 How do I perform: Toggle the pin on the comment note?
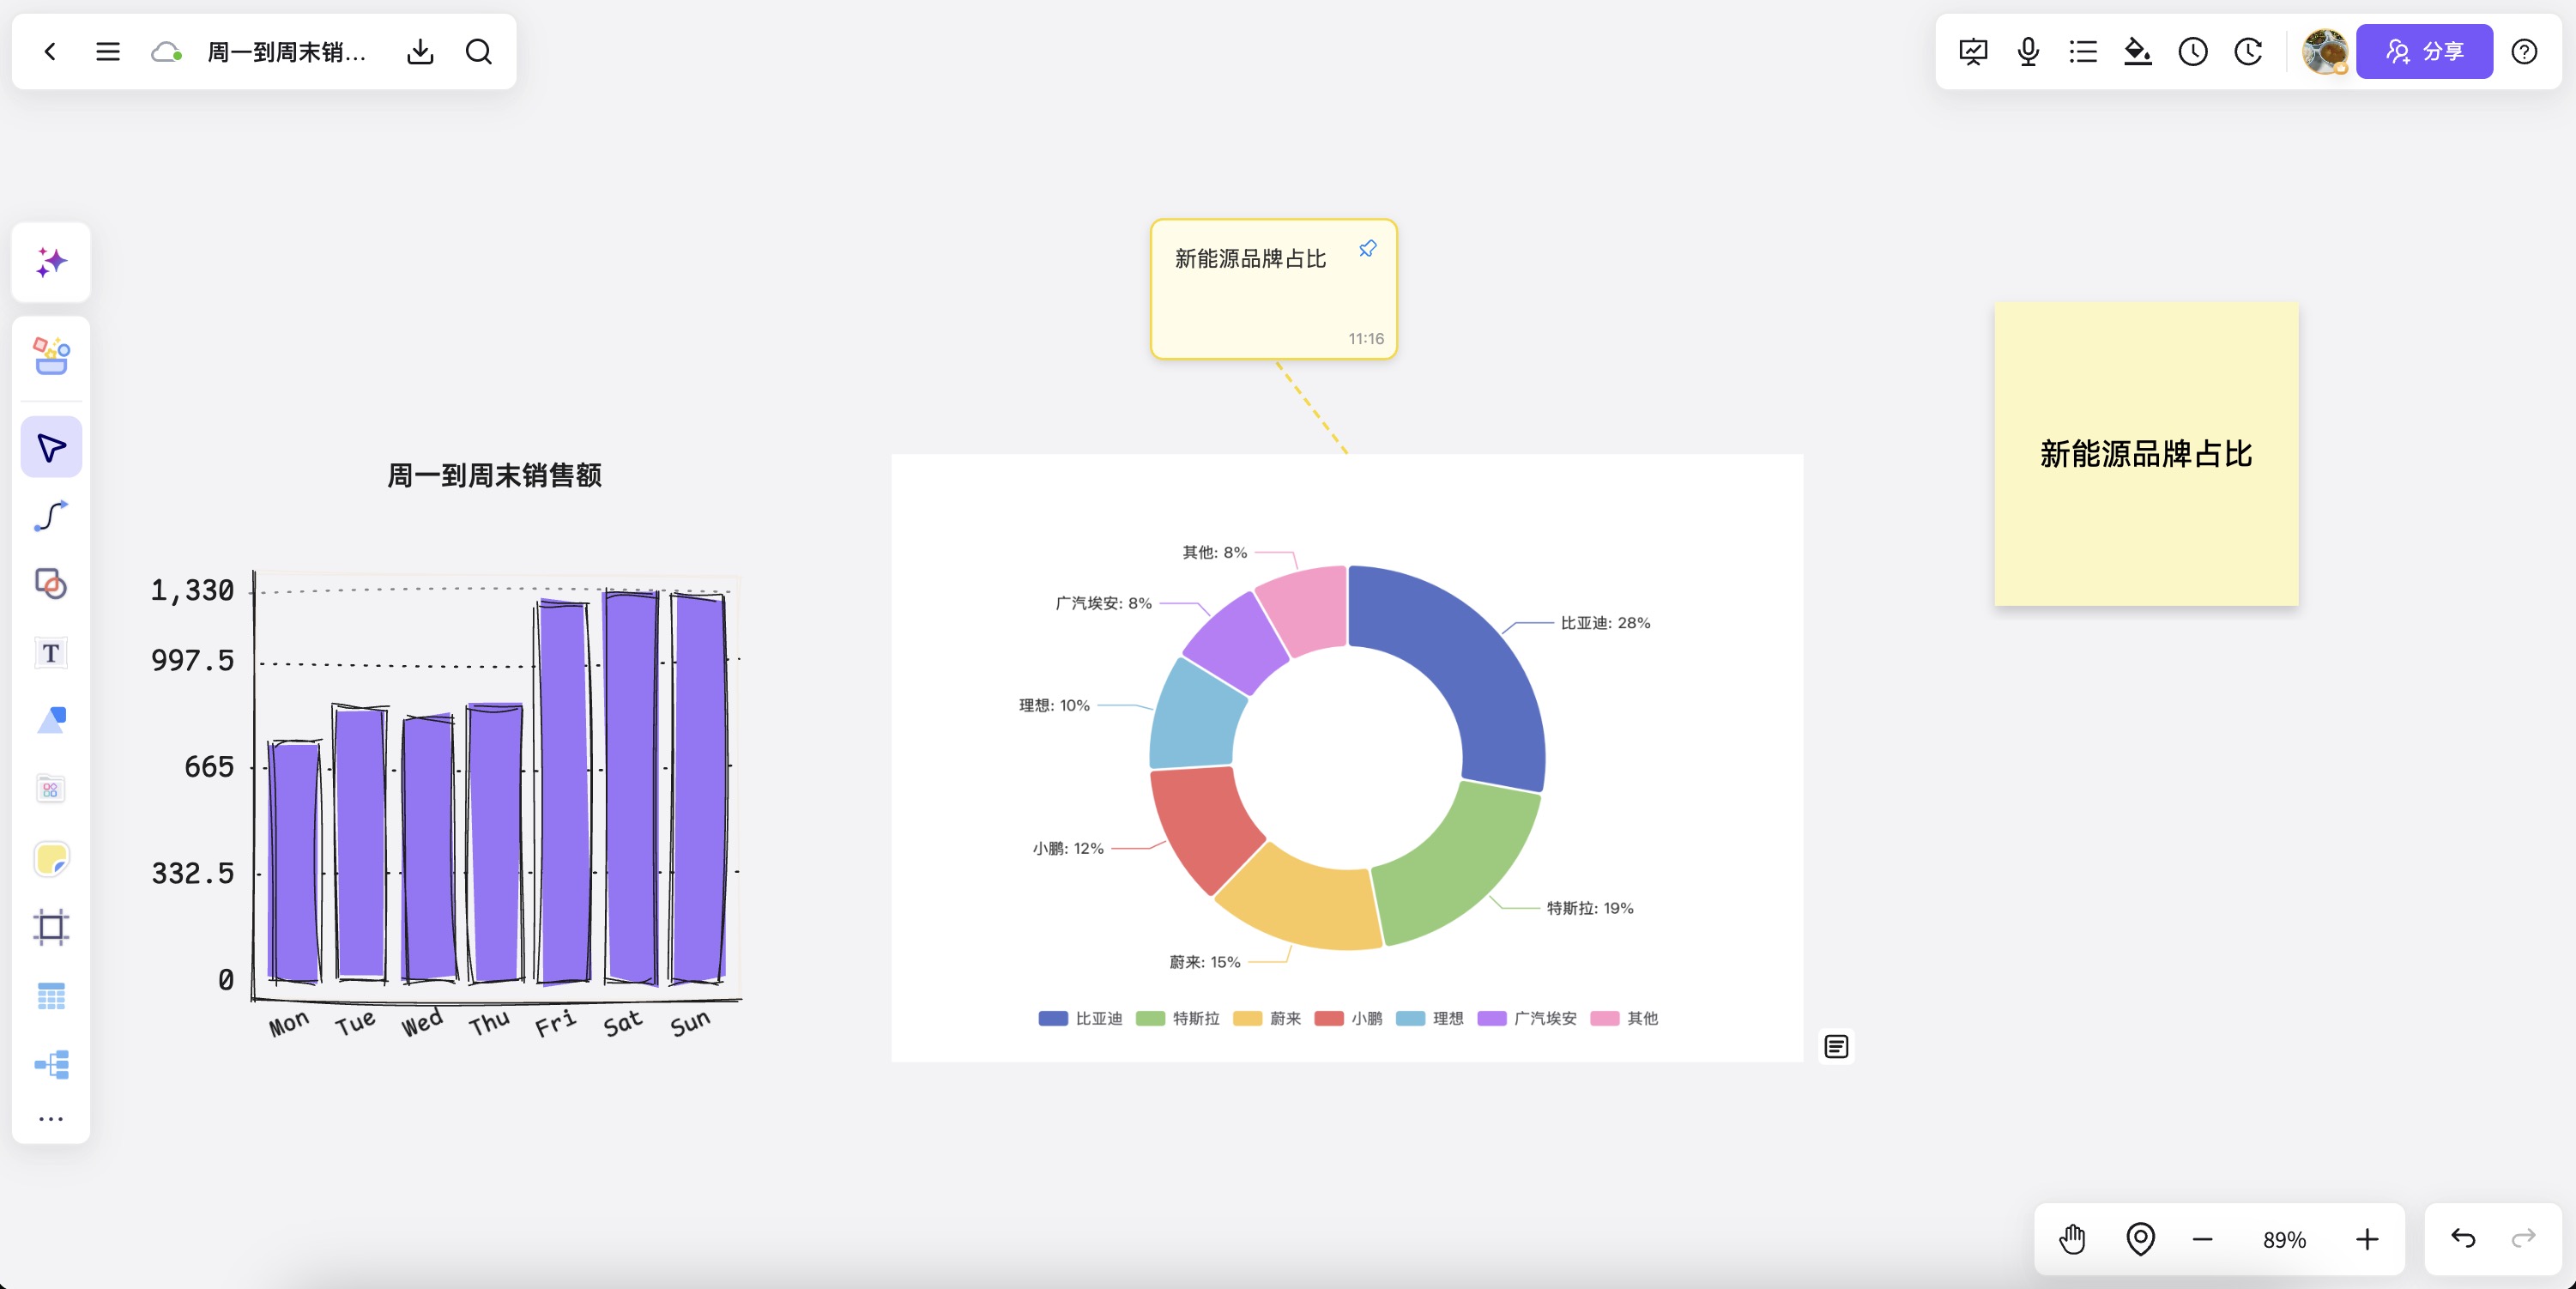[x=1367, y=248]
